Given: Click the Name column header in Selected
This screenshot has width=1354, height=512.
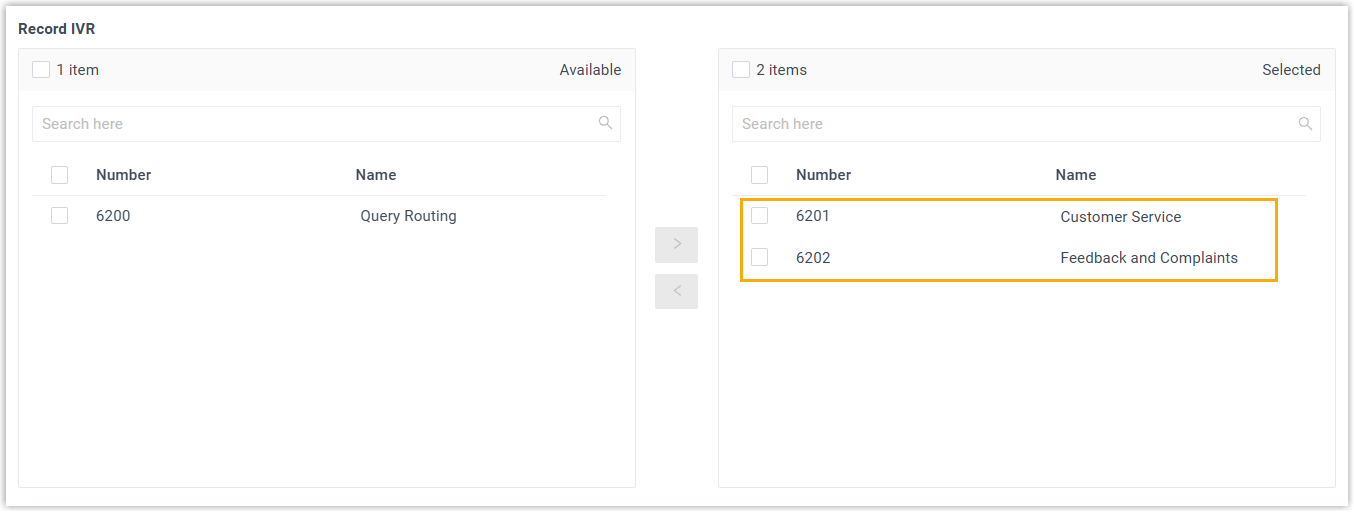Looking at the screenshot, I should pos(1076,175).
